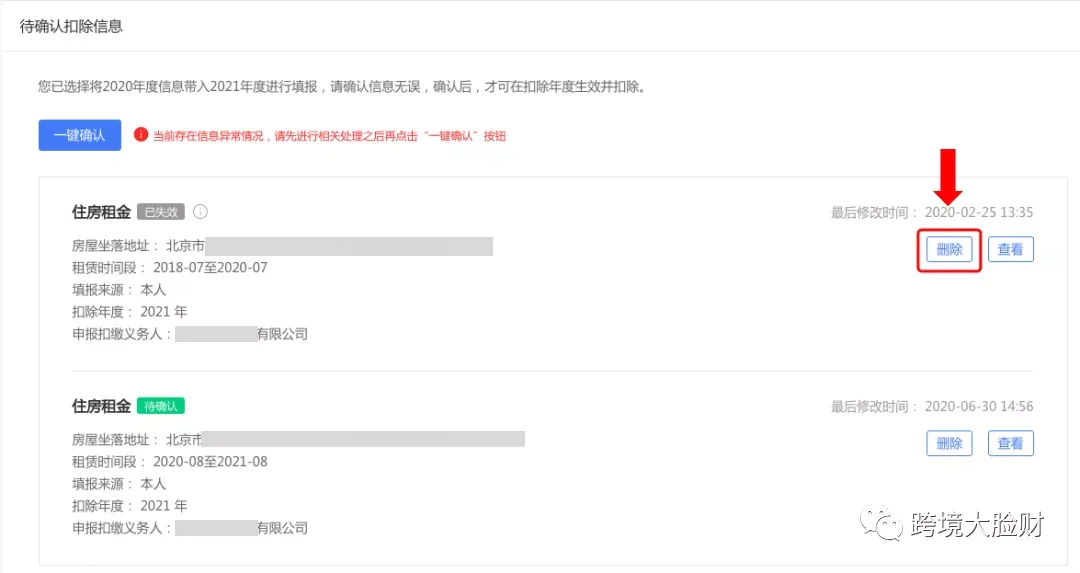
Task: Click the 待确认扣除信息 section header
Action: (71, 26)
